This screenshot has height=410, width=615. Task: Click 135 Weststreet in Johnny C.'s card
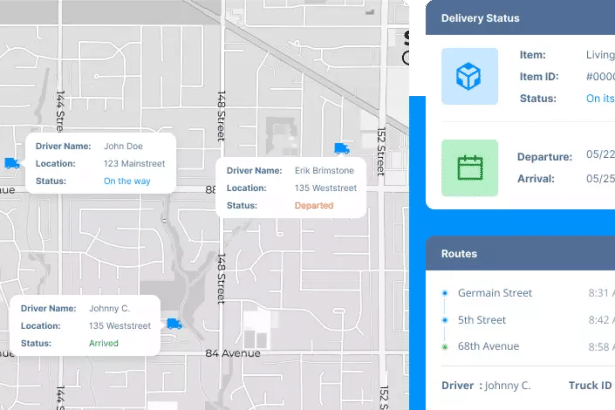(120, 326)
